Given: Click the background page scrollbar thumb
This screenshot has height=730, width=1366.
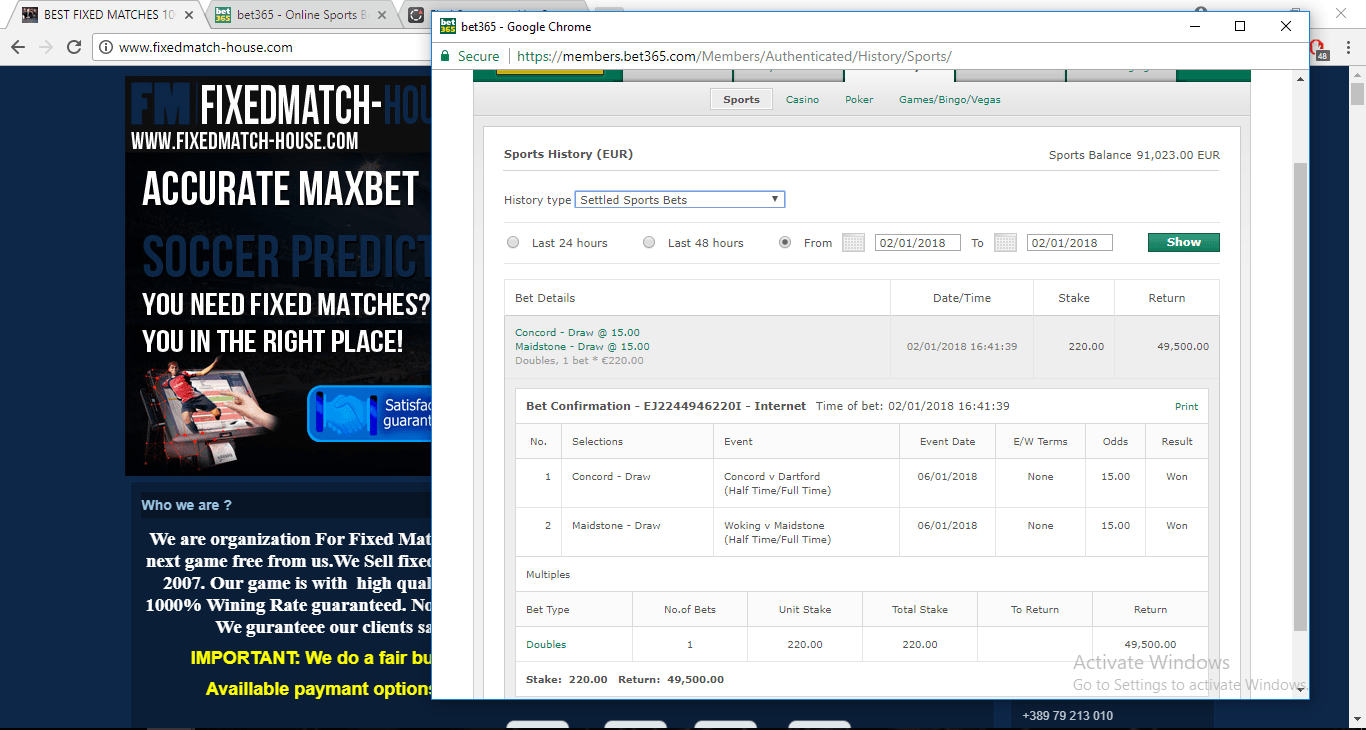Looking at the screenshot, I should pos(1357,93).
